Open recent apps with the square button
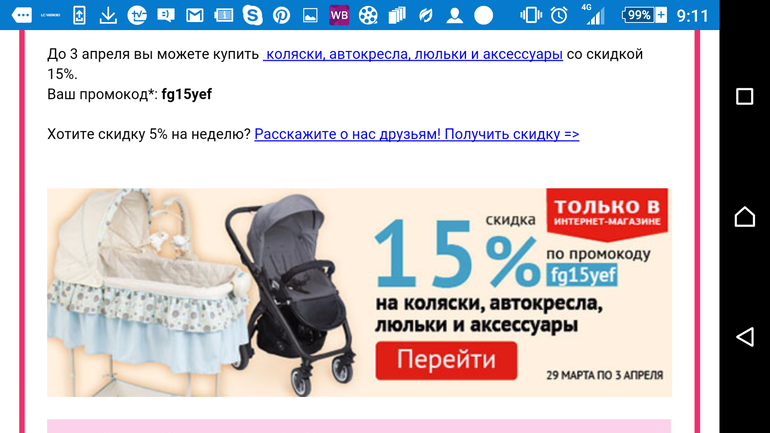 744,96
